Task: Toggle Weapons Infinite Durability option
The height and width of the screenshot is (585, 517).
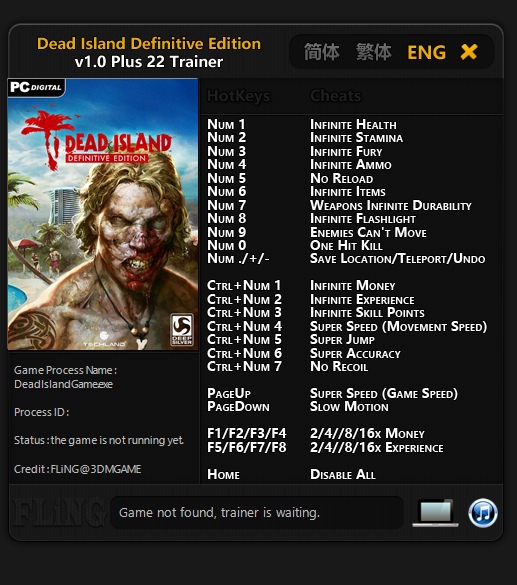Action: tap(391, 205)
